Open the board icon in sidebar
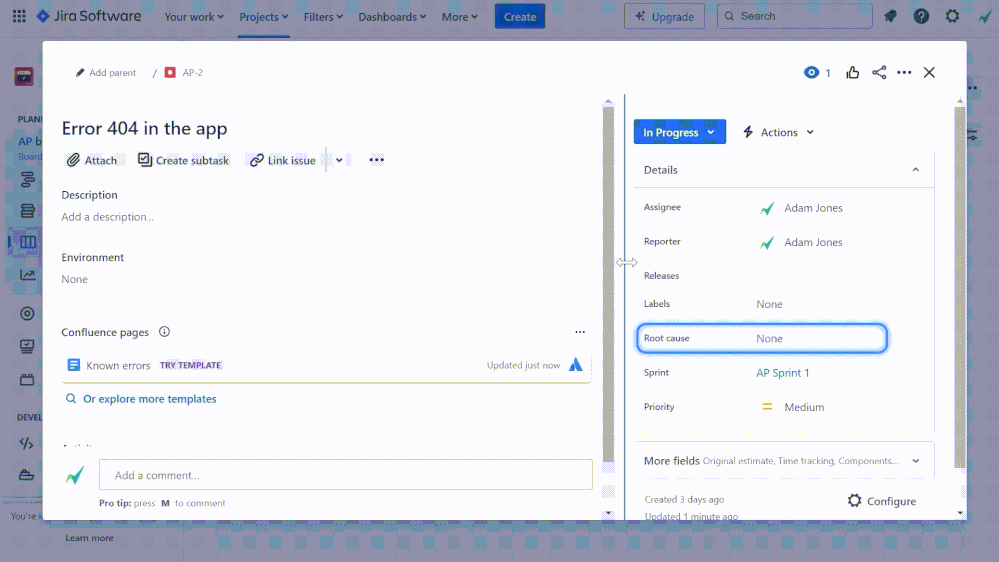The image size is (999, 562). (27, 242)
